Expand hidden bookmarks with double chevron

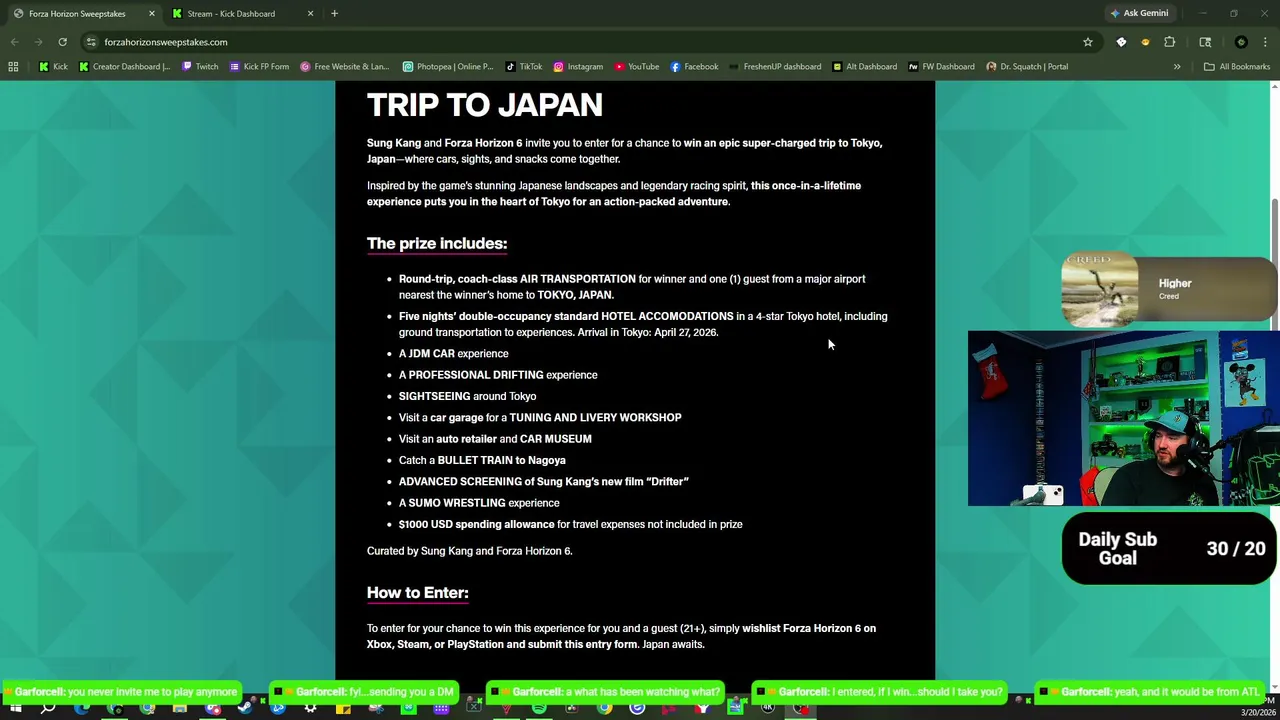click(x=1177, y=67)
